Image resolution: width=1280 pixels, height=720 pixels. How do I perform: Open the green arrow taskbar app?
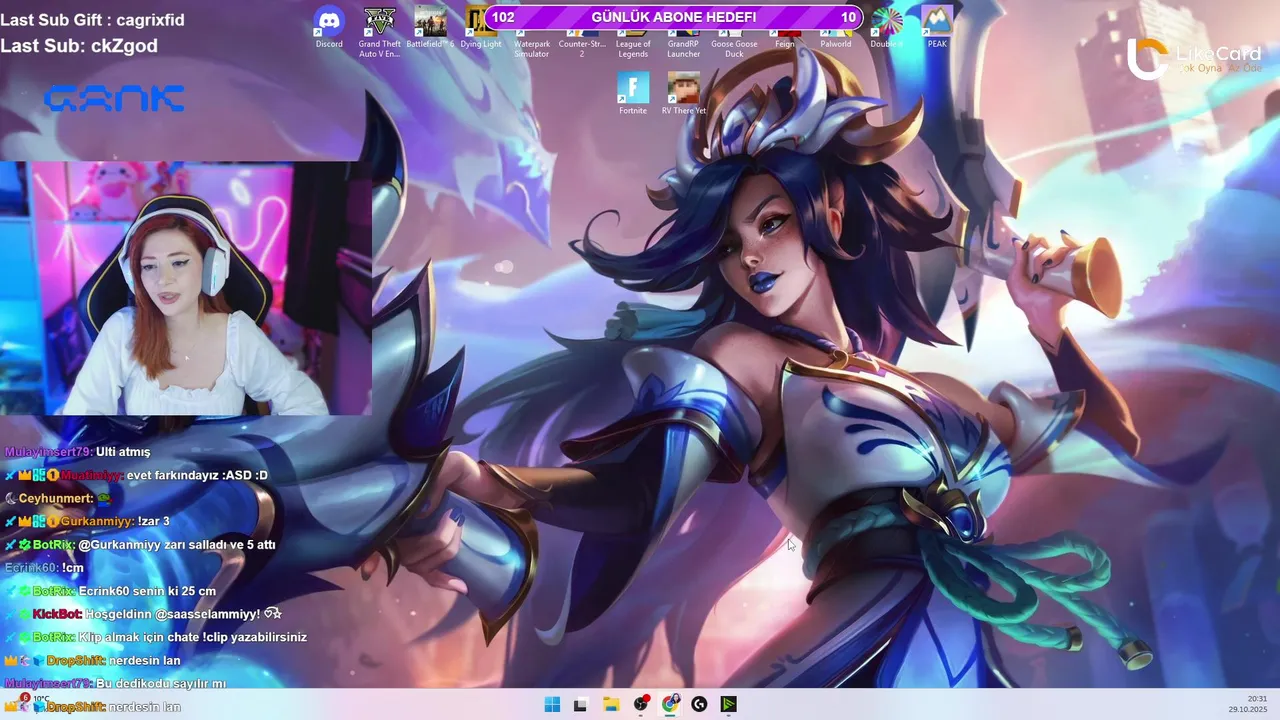(x=729, y=704)
